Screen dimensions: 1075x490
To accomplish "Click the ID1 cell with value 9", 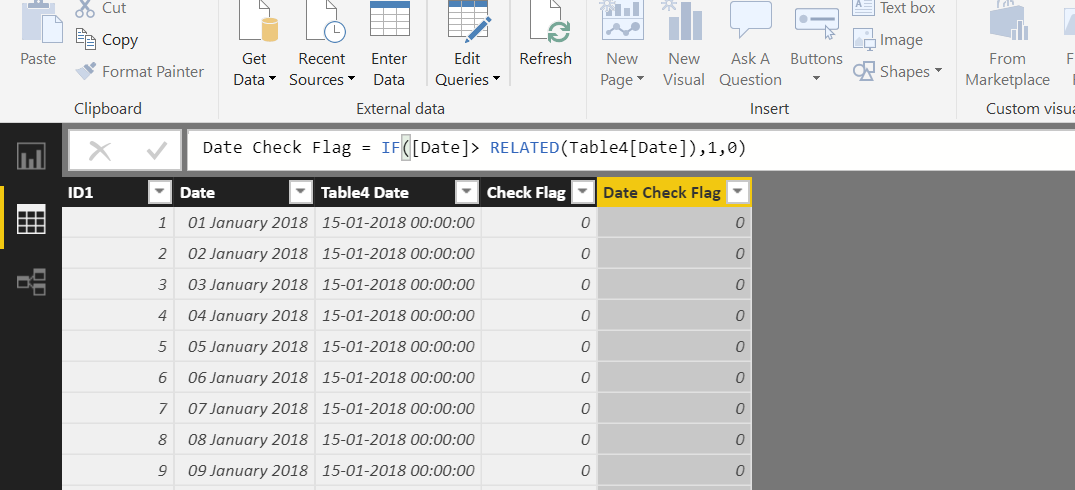I will 118,470.
